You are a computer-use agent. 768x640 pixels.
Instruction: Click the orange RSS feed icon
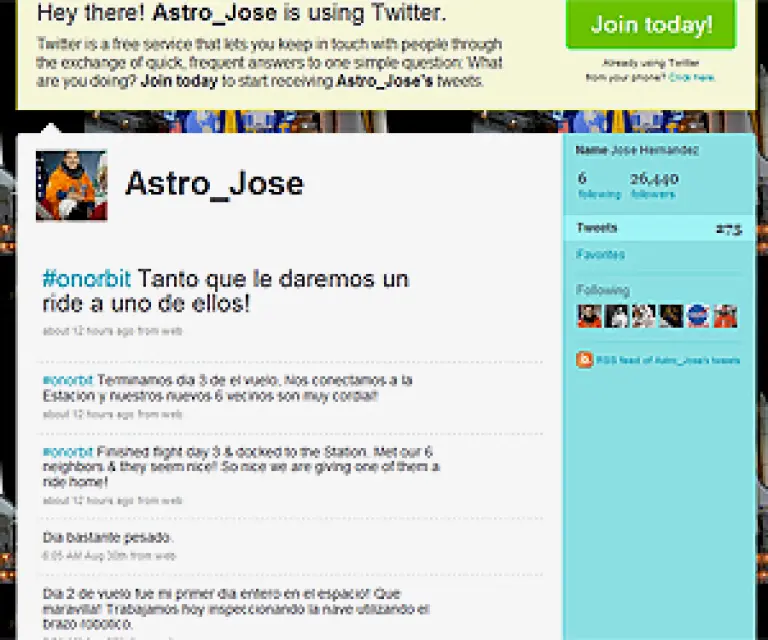[x=585, y=360]
